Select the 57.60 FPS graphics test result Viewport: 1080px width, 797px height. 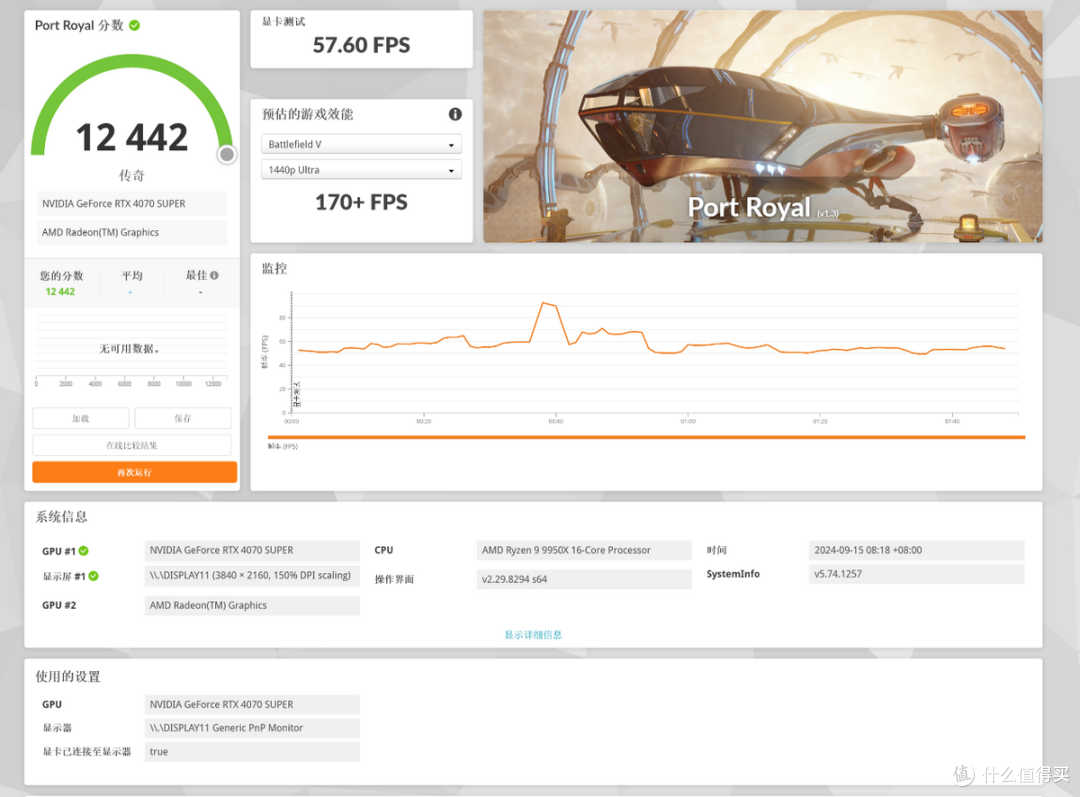click(x=361, y=45)
